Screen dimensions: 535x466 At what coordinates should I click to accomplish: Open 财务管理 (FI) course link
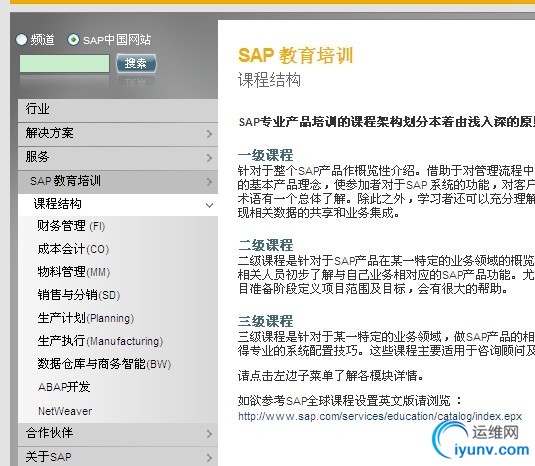(71, 226)
